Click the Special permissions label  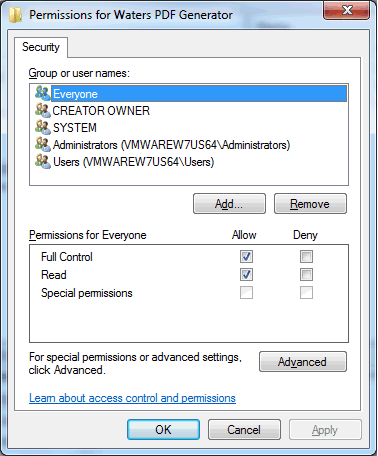87,293
